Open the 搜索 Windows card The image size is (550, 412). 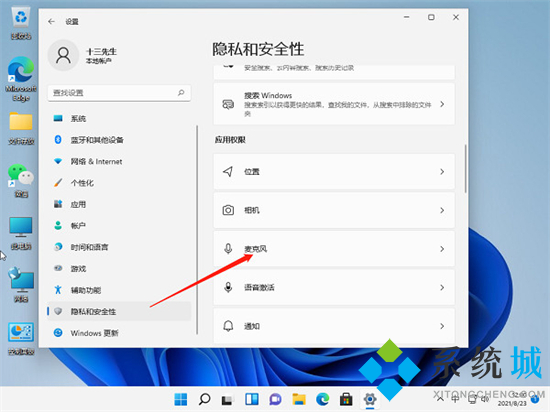click(x=334, y=104)
